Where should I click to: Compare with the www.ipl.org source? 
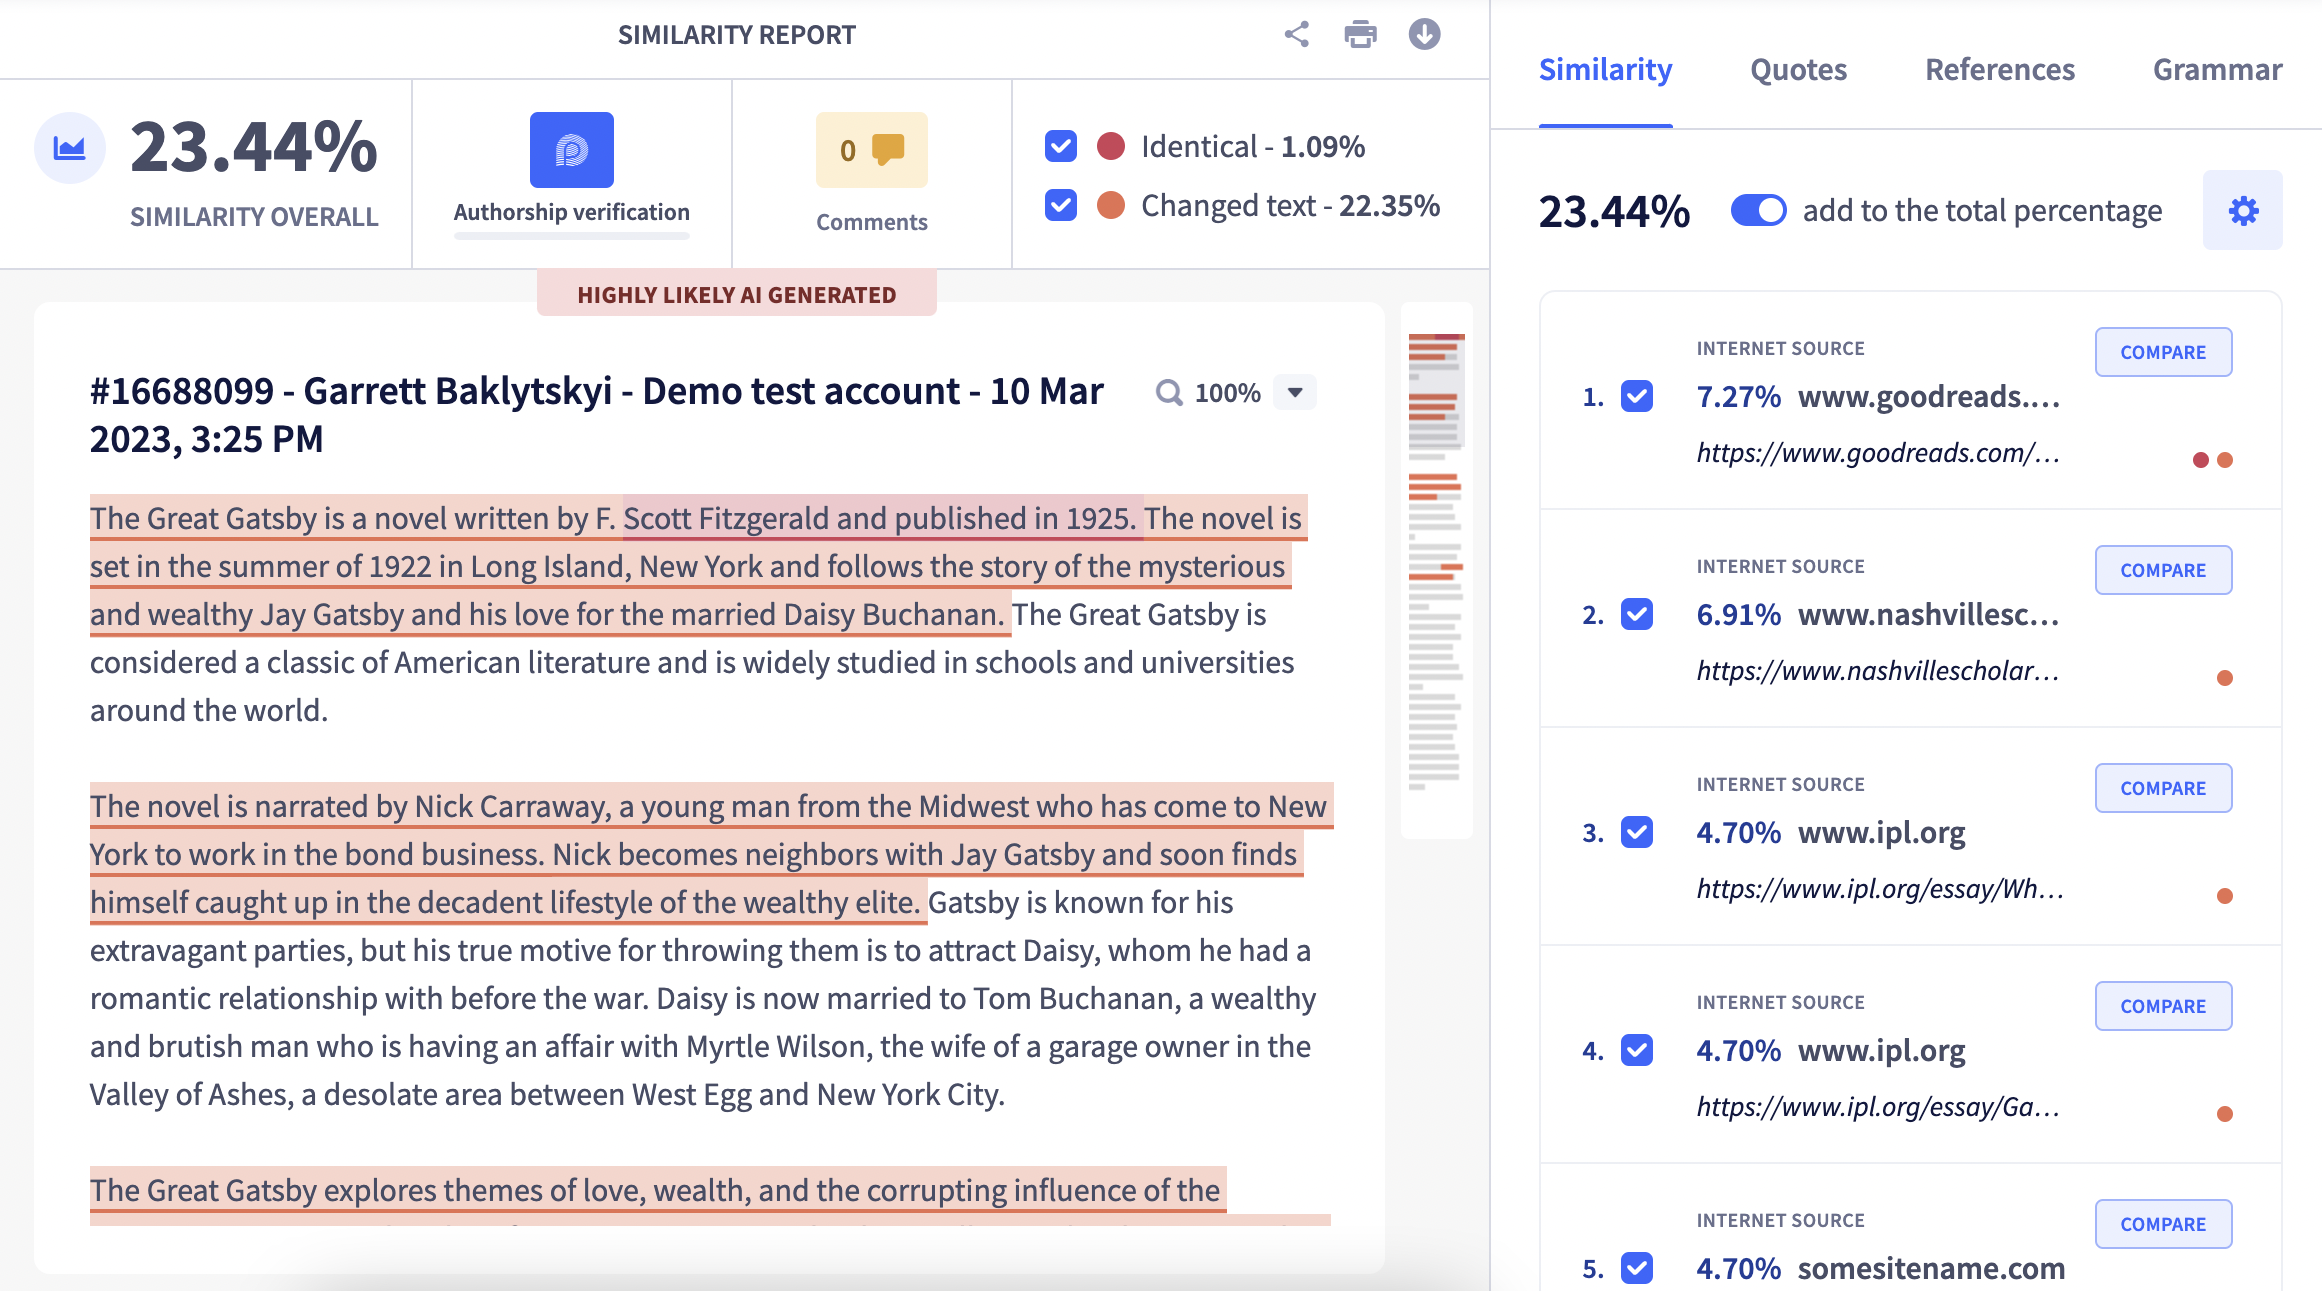(2163, 788)
